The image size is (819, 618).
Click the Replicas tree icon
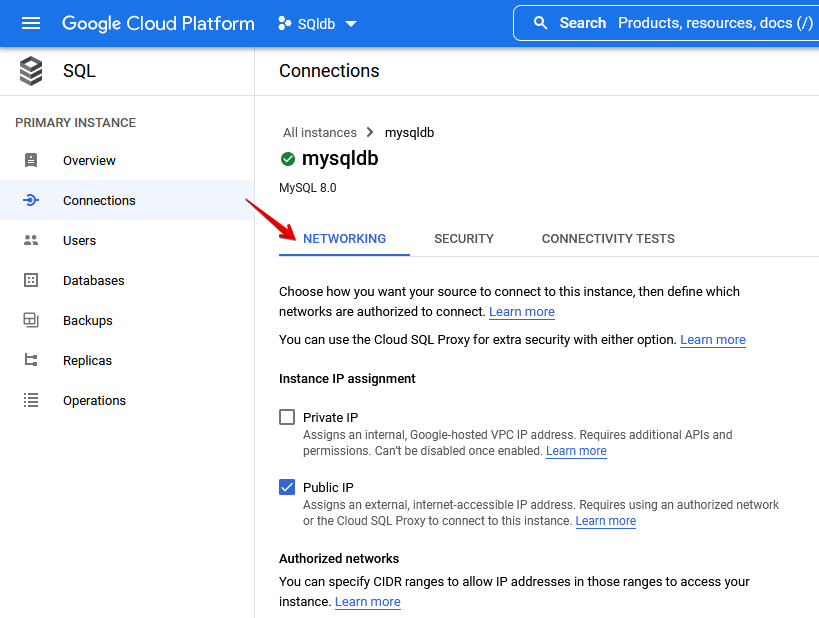click(31, 360)
